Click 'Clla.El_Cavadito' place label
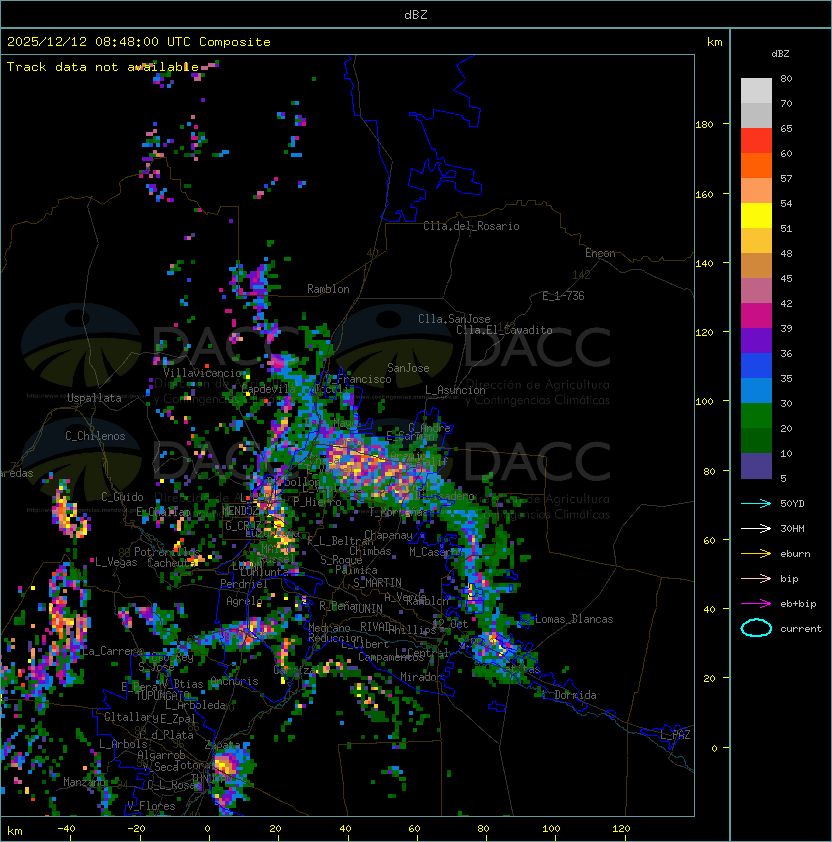The image size is (832, 842). [x=504, y=330]
